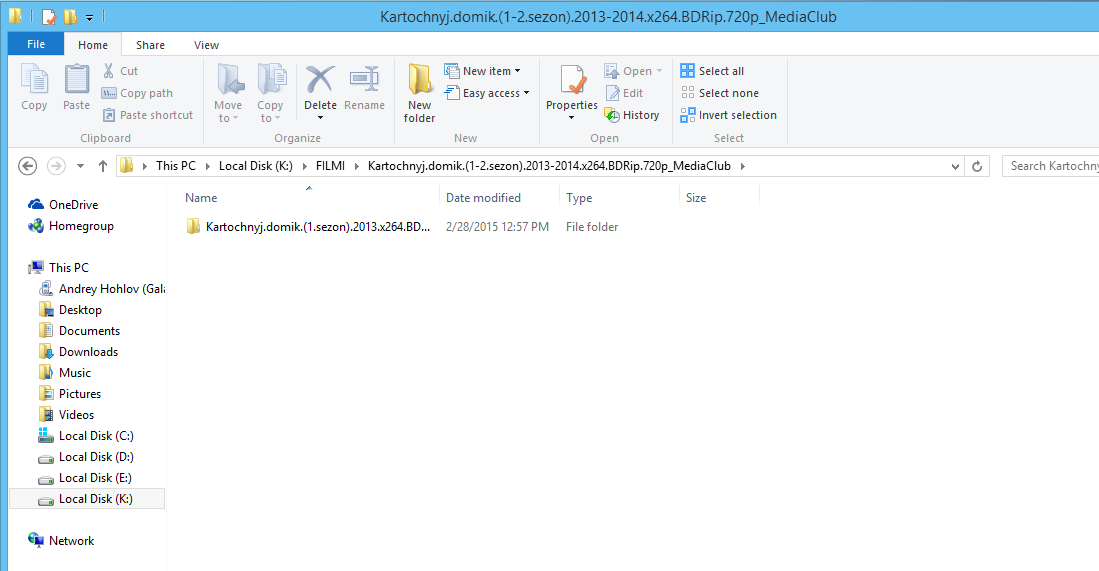Open recent locations dropdown arrow
The image size is (1099, 571).
pos(81,166)
